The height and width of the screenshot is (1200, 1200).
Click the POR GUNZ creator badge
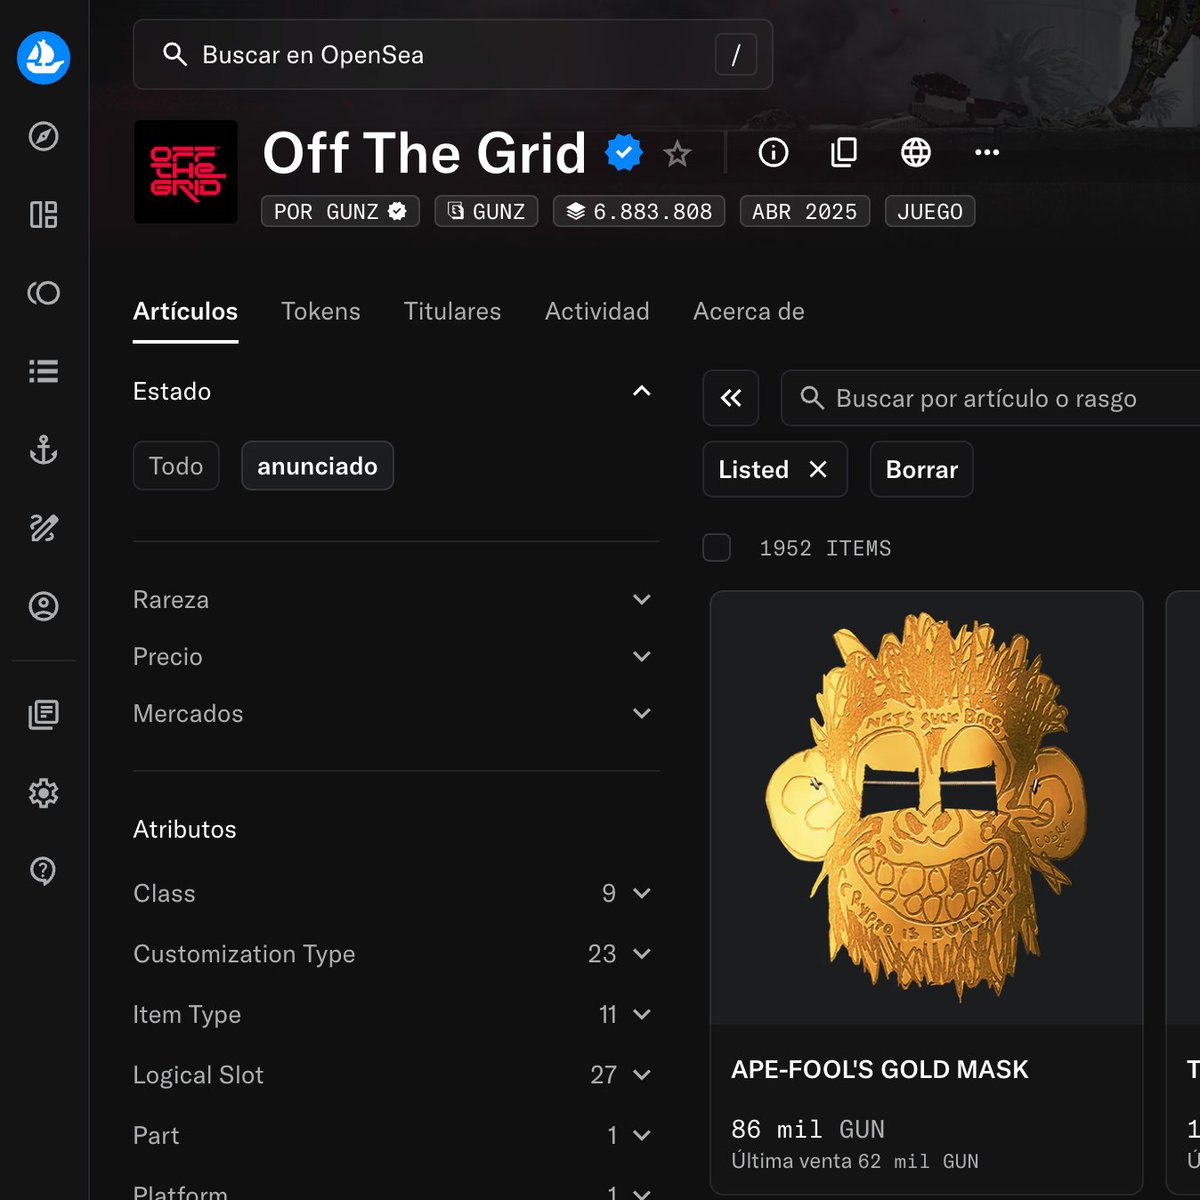coord(340,211)
